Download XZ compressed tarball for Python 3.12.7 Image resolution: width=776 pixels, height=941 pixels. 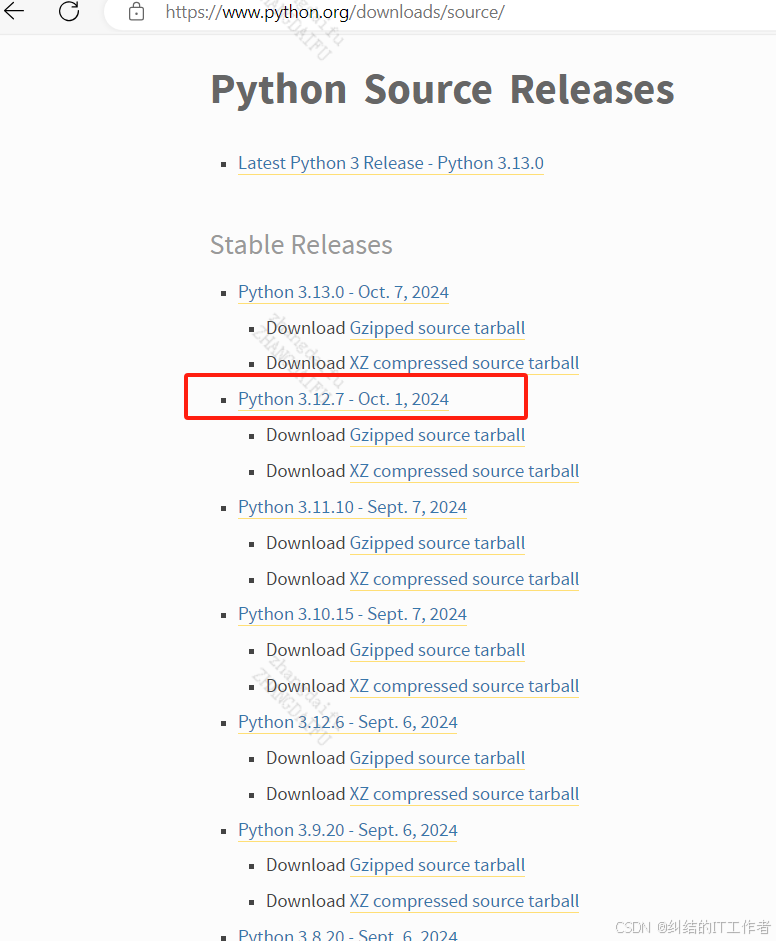click(x=464, y=471)
